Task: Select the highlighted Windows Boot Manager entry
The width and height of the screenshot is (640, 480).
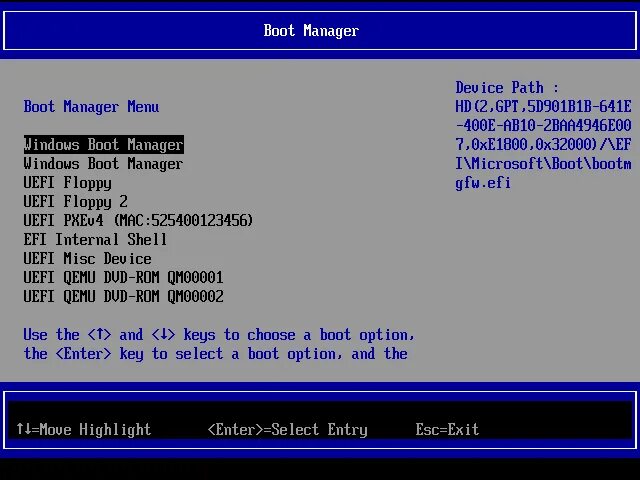Action: tap(104, 145)
